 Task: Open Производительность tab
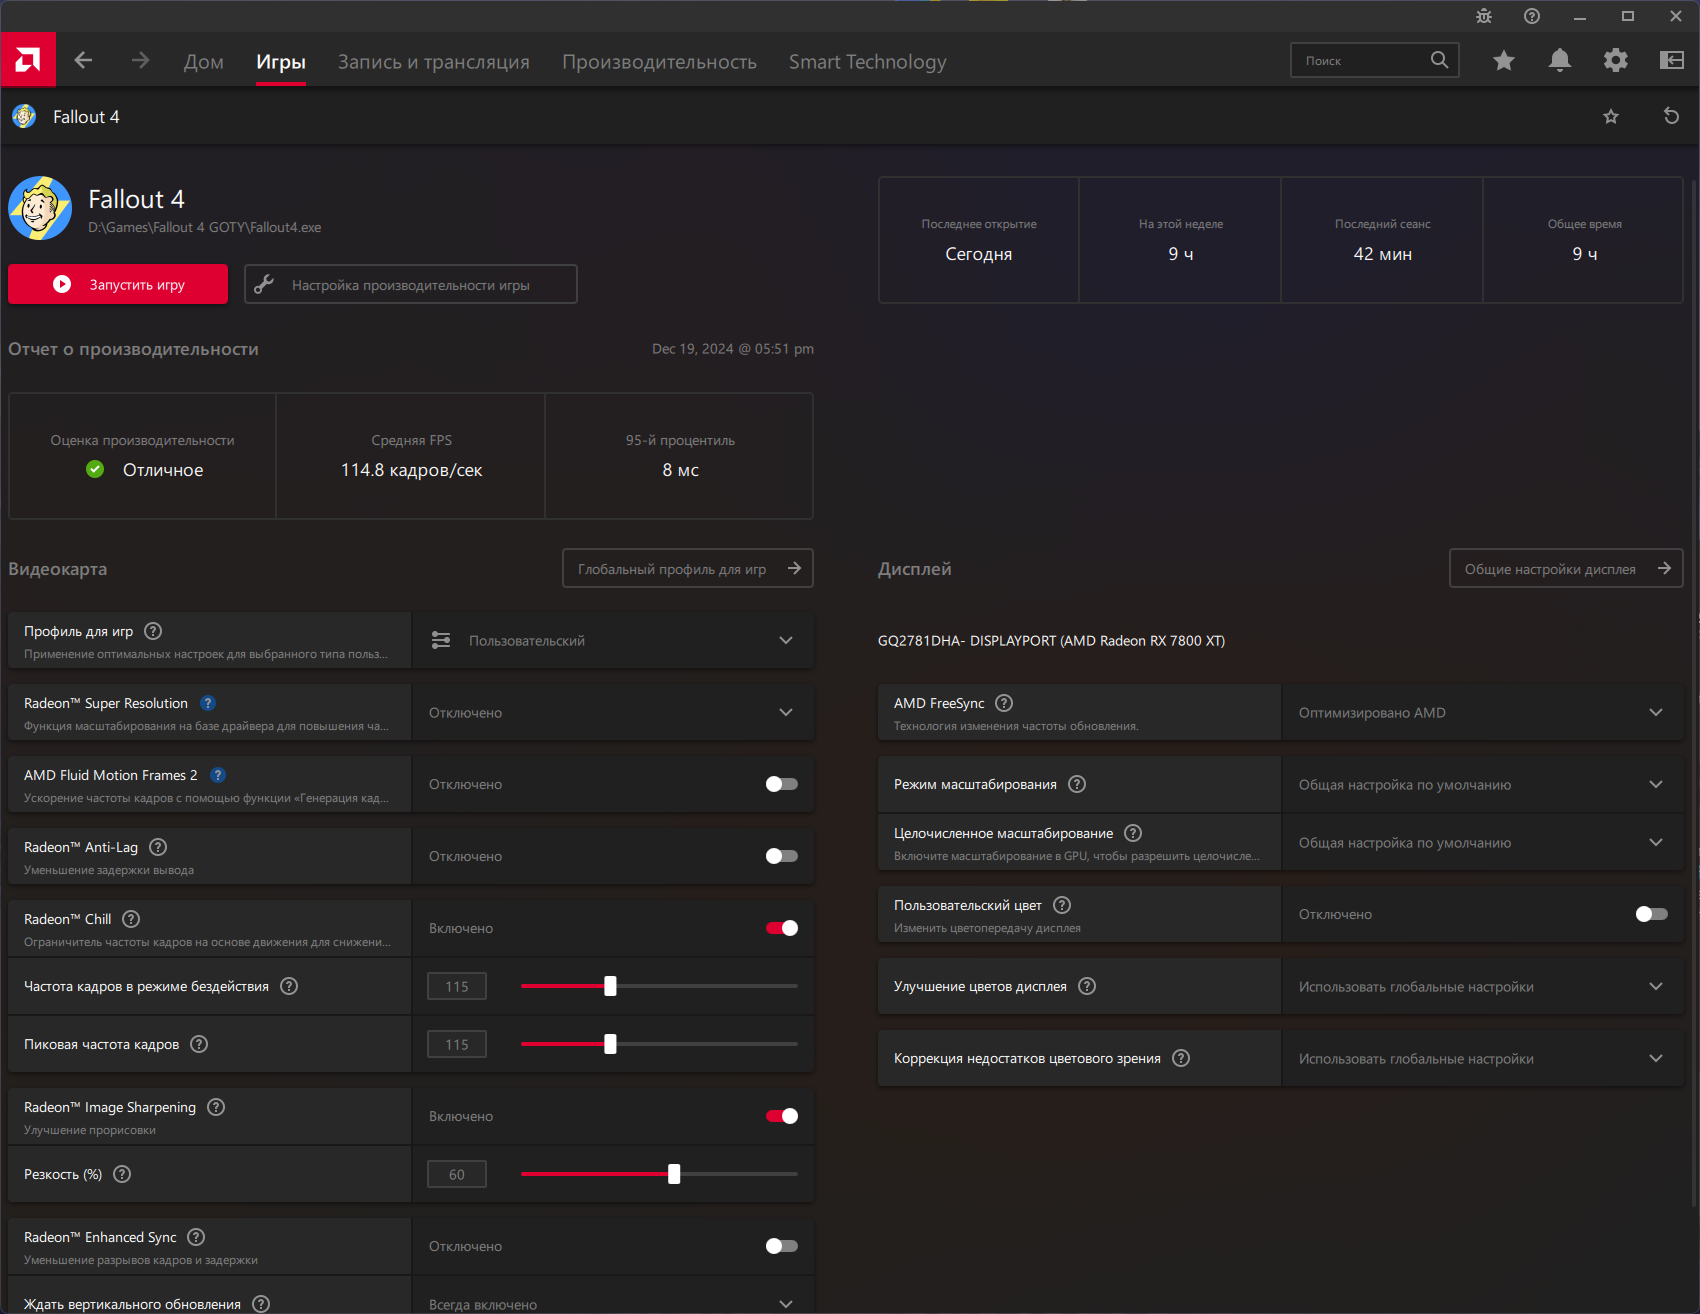click(x=659, y=62)
